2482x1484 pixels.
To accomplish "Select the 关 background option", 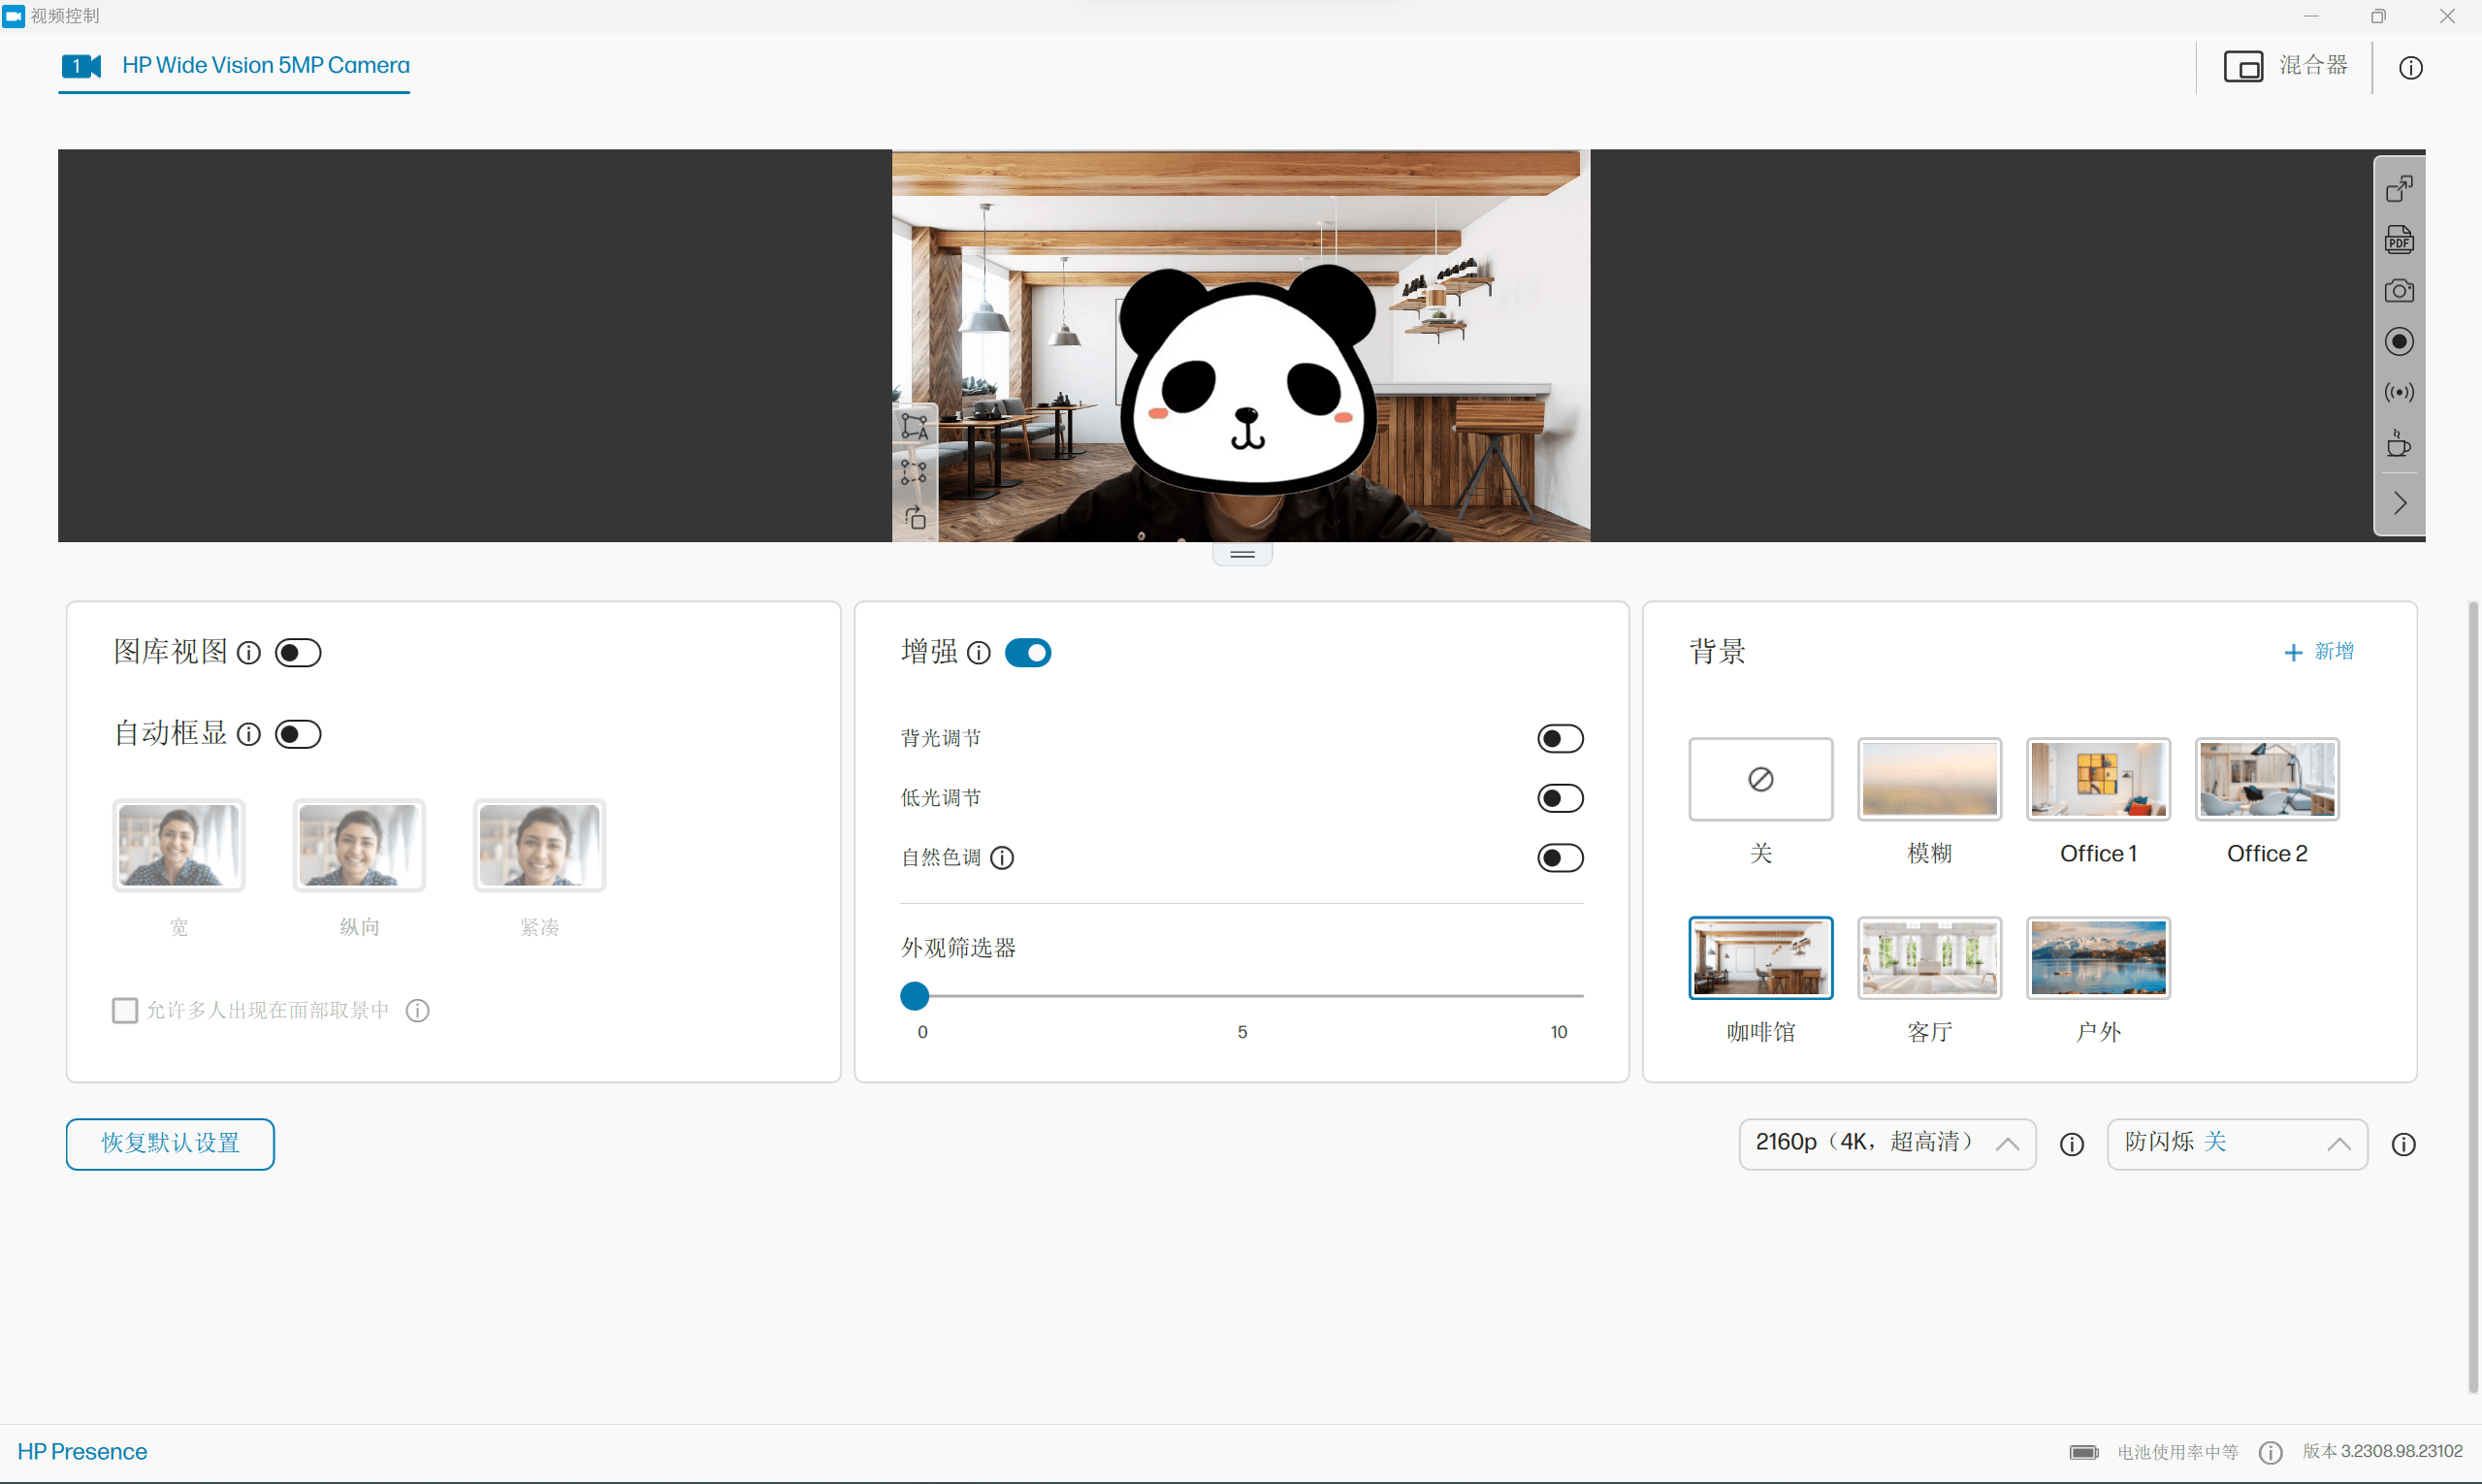I will coord(1761,779).
